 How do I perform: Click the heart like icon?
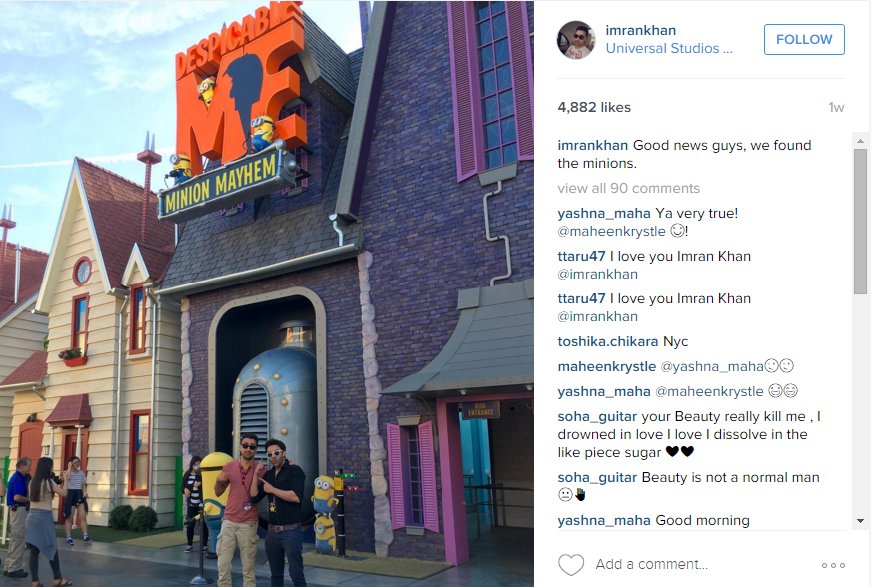(571, 565)
